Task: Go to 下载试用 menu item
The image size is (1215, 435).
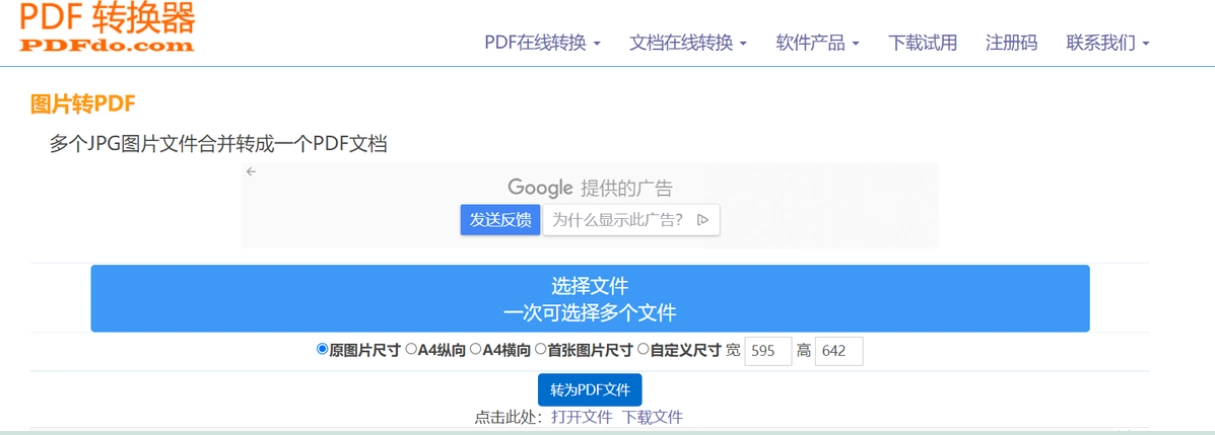Action: (x=923, y=43)
